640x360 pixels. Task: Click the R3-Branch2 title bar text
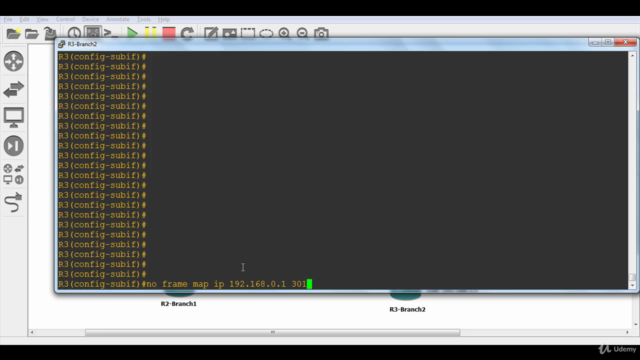(x=82, y=44)
